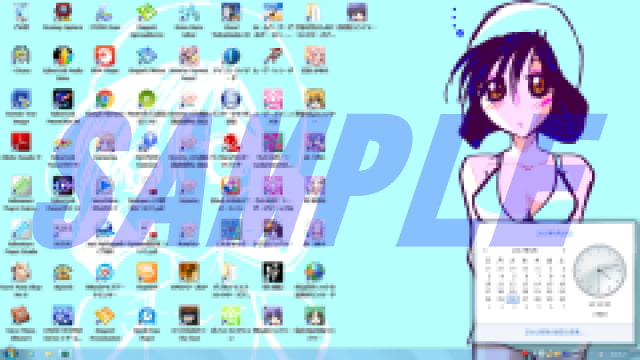The height and width of the screenshot is (360, 640).
Task: Open the folder icon on the taskbar
Action: click(x=48, y=354)
